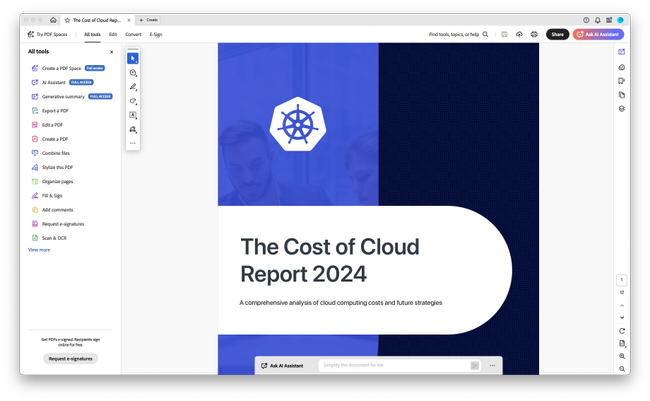Click the upload to cloud icon
Image resolution: width=650 pixels, height=401 pixels.
point(519,34)
